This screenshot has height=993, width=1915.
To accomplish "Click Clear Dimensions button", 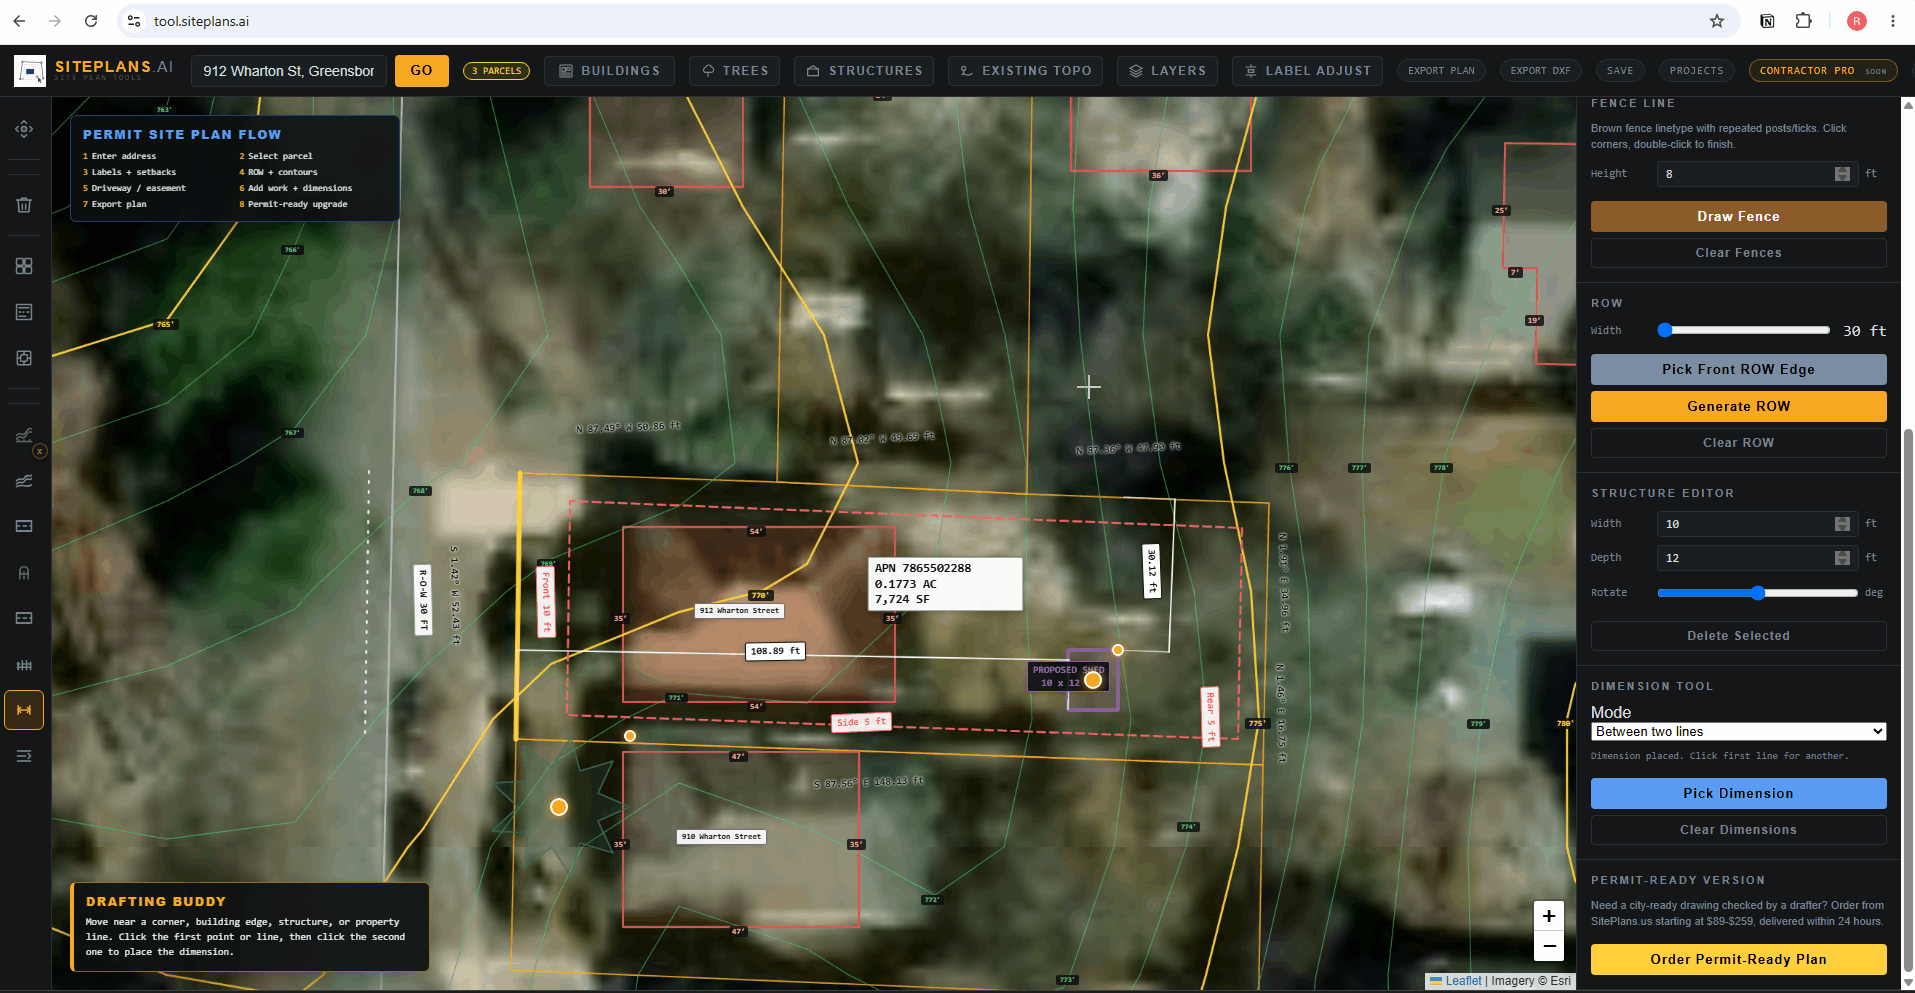I will [x=1738, y=830].
